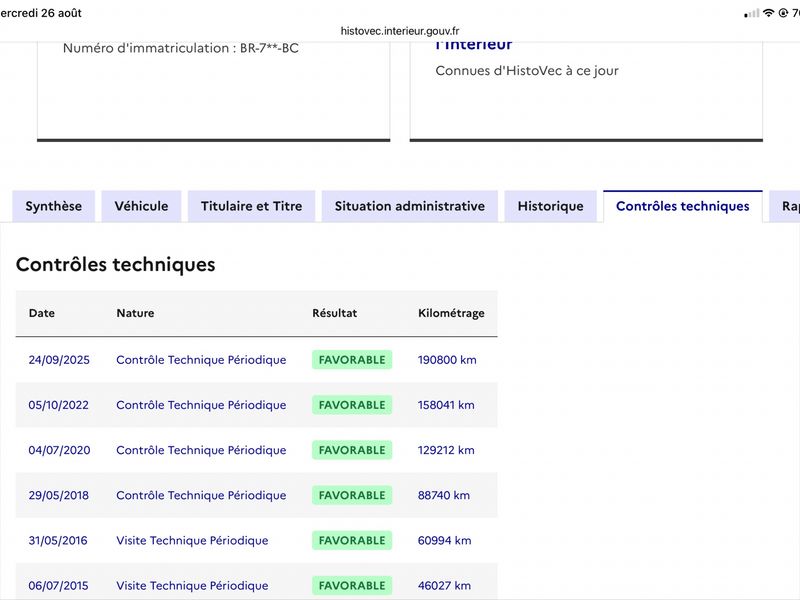Screen dimensions: 800x600
Task: Click Contrôle Technique Périodique in 05/10/2022 row
Action: (201, 405)
